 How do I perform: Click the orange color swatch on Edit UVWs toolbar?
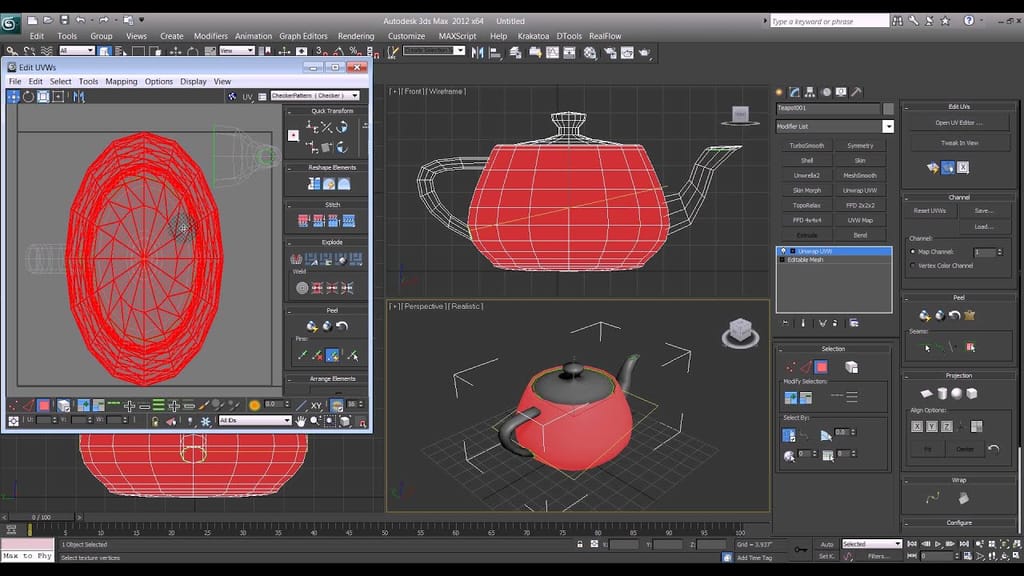pos(254,405)
